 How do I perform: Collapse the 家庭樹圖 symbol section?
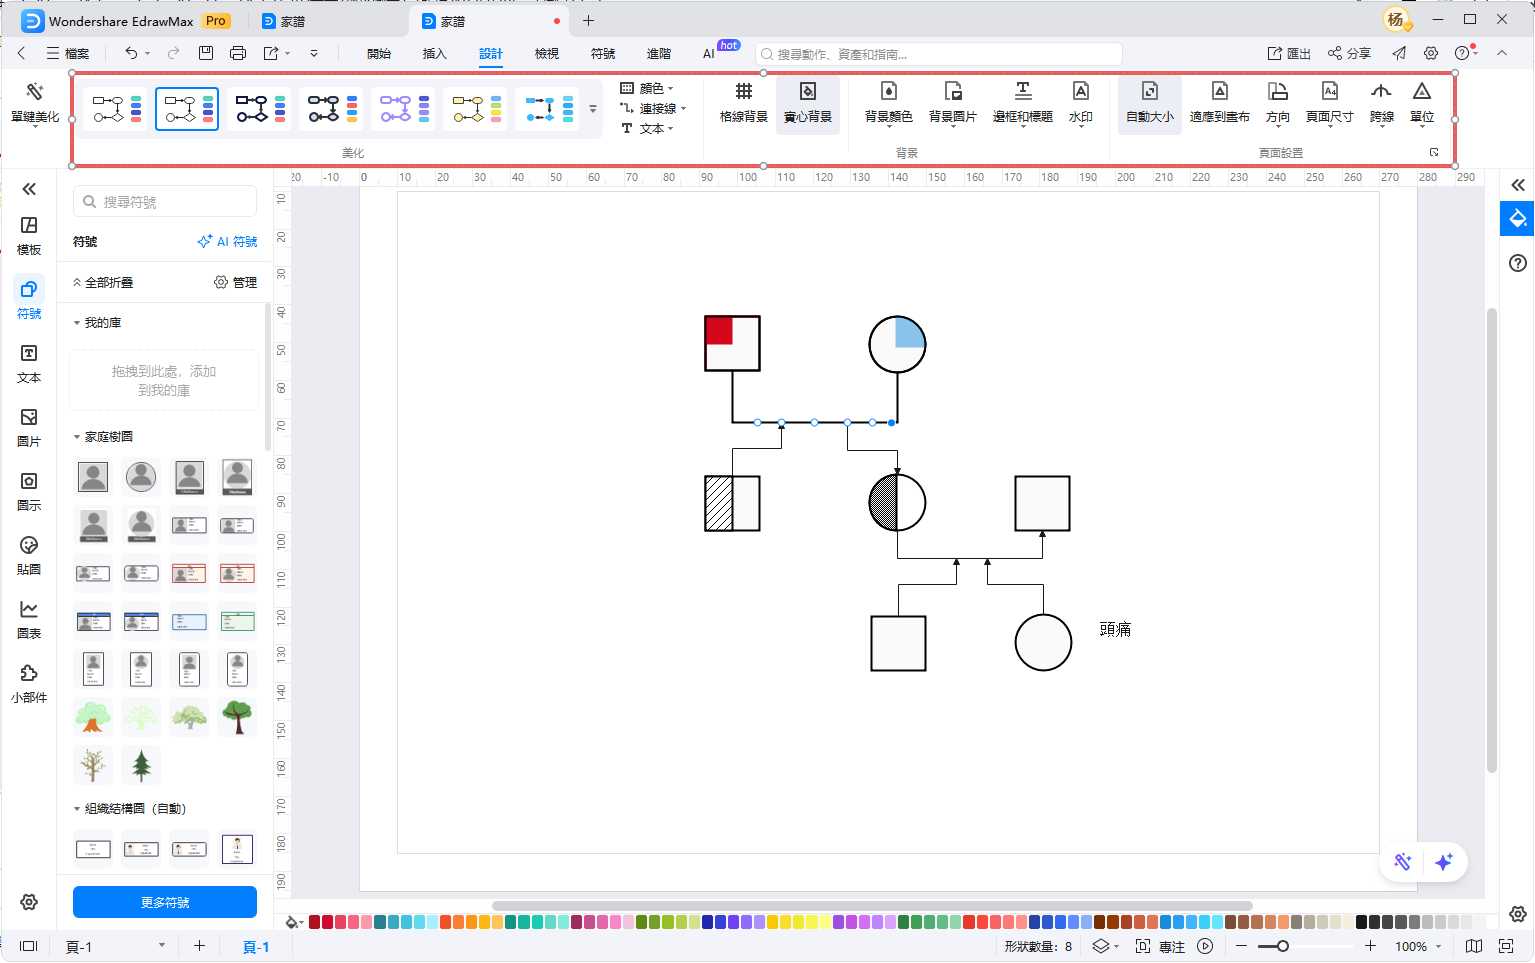[x=77, y=437]
